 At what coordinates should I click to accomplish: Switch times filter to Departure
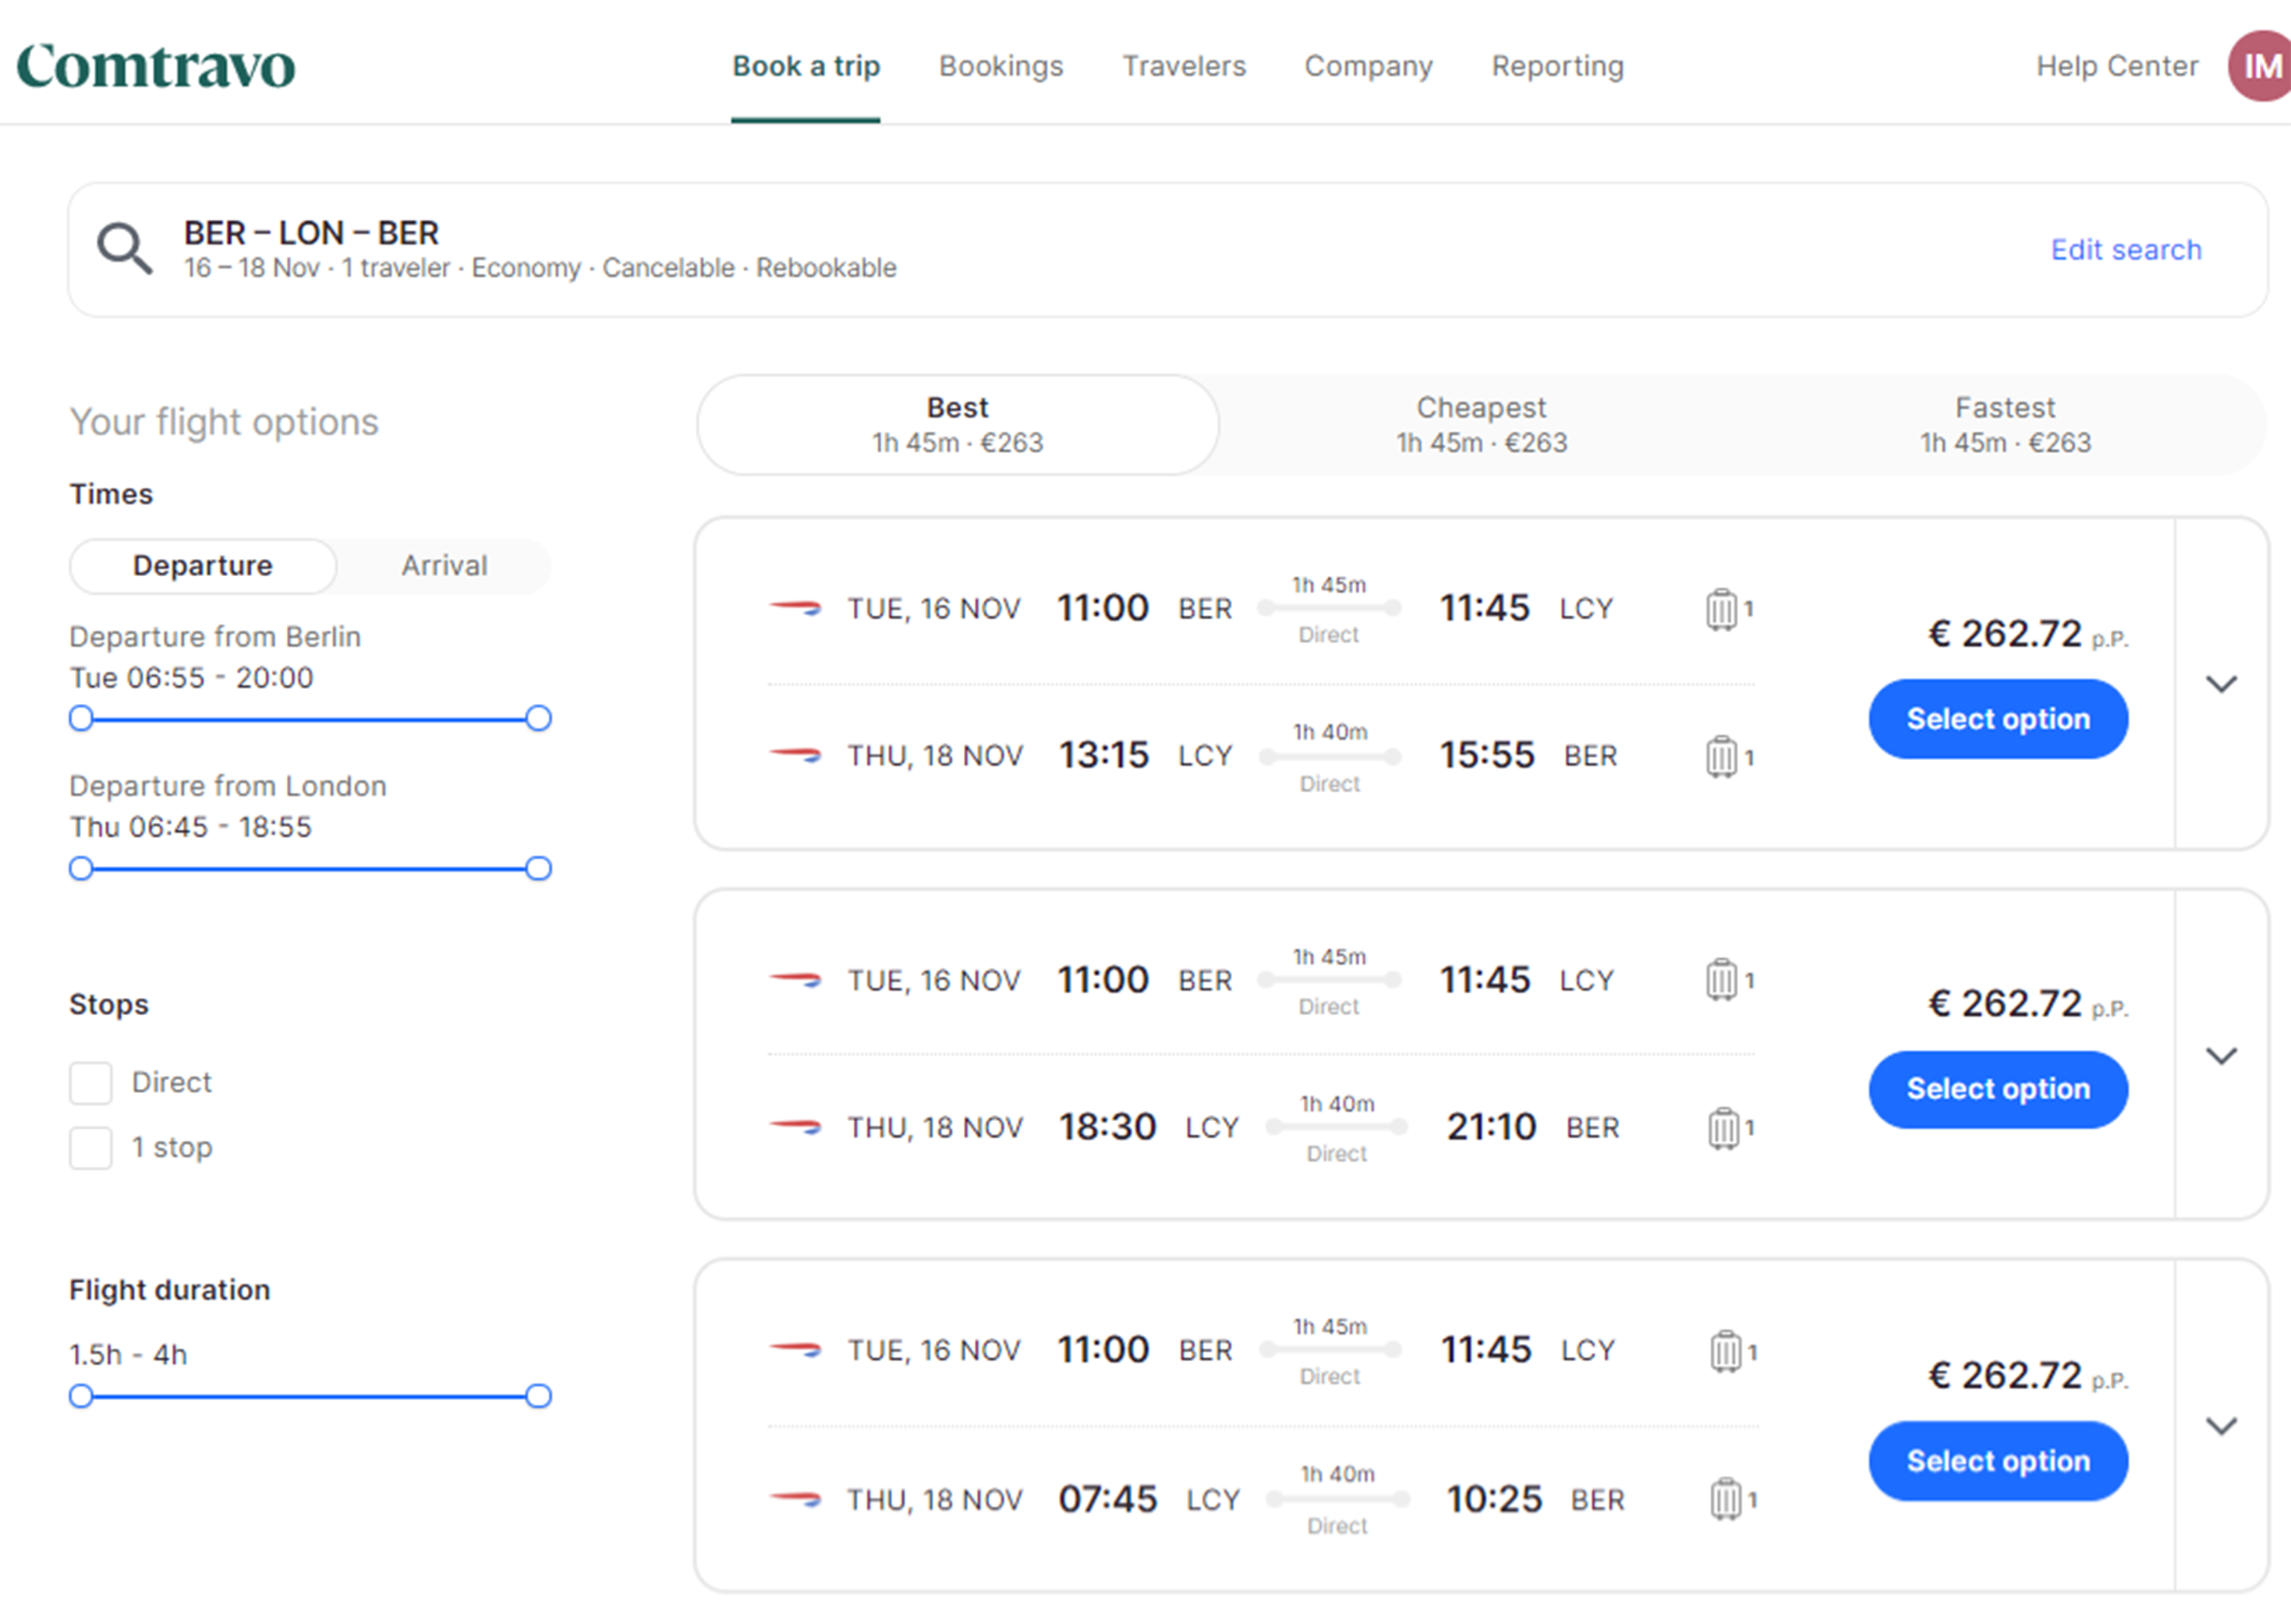203,566
